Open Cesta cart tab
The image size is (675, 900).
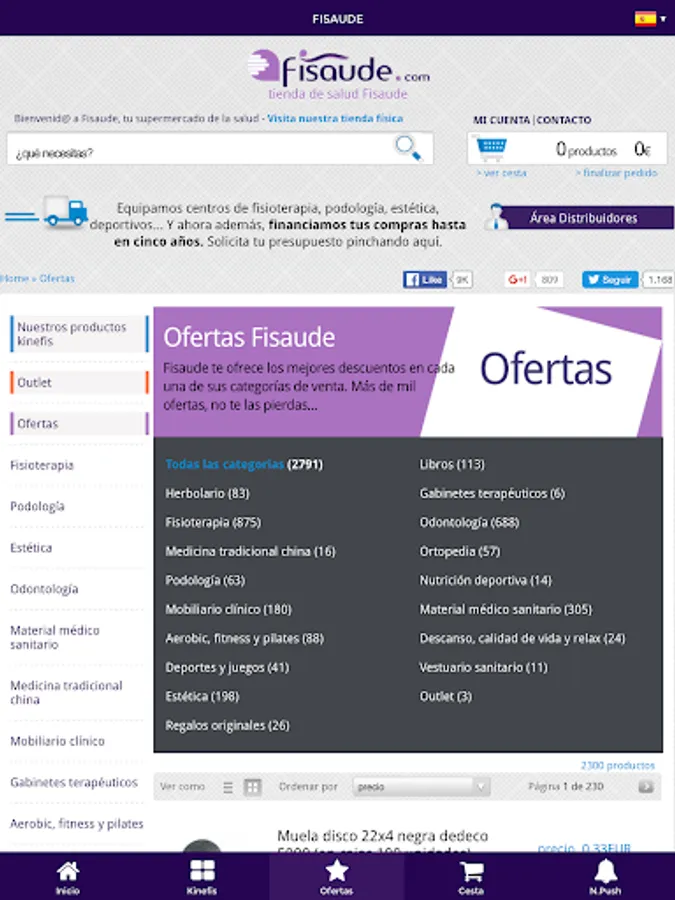(471, 876)
